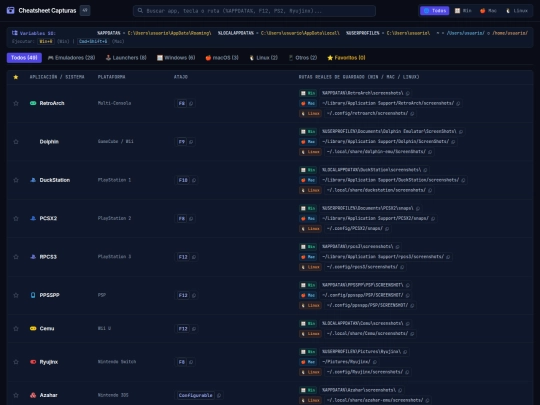Switch to the Emuladores (28) tab

(71, 58)
